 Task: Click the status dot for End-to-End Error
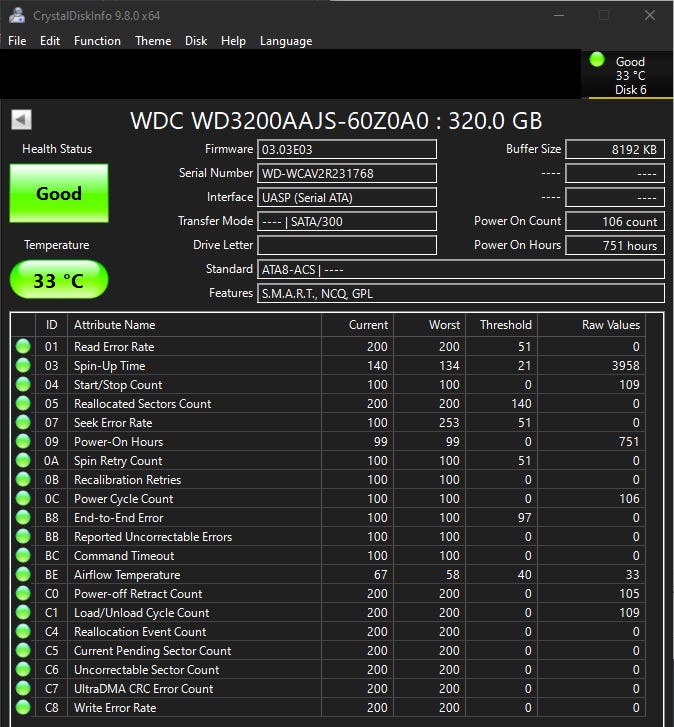click(23, 517)
